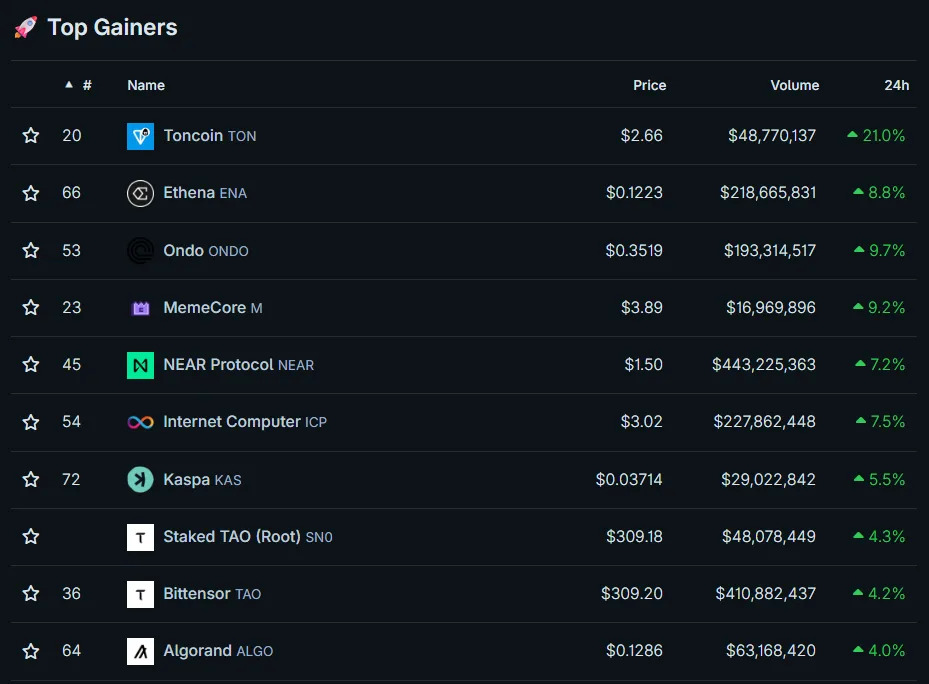
Task: Click Toncoin volume $48,770,137
Action: click(772, 136)
